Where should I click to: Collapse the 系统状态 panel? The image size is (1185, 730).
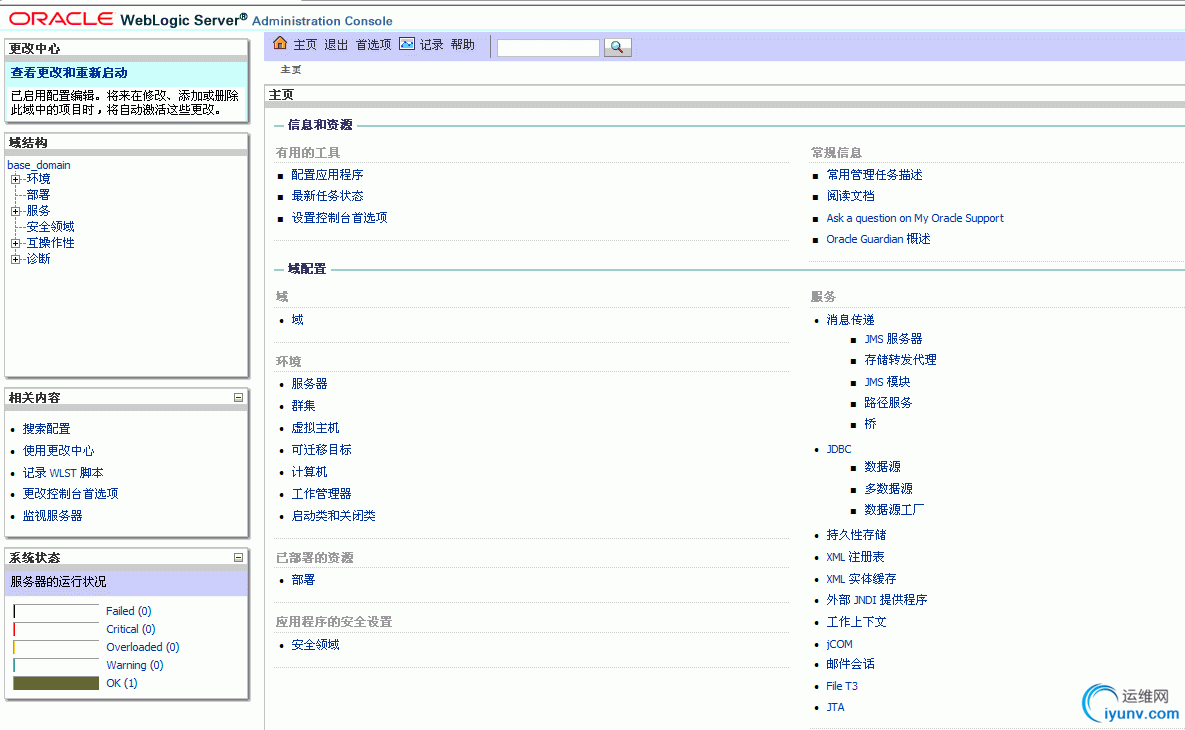(238, 558)
